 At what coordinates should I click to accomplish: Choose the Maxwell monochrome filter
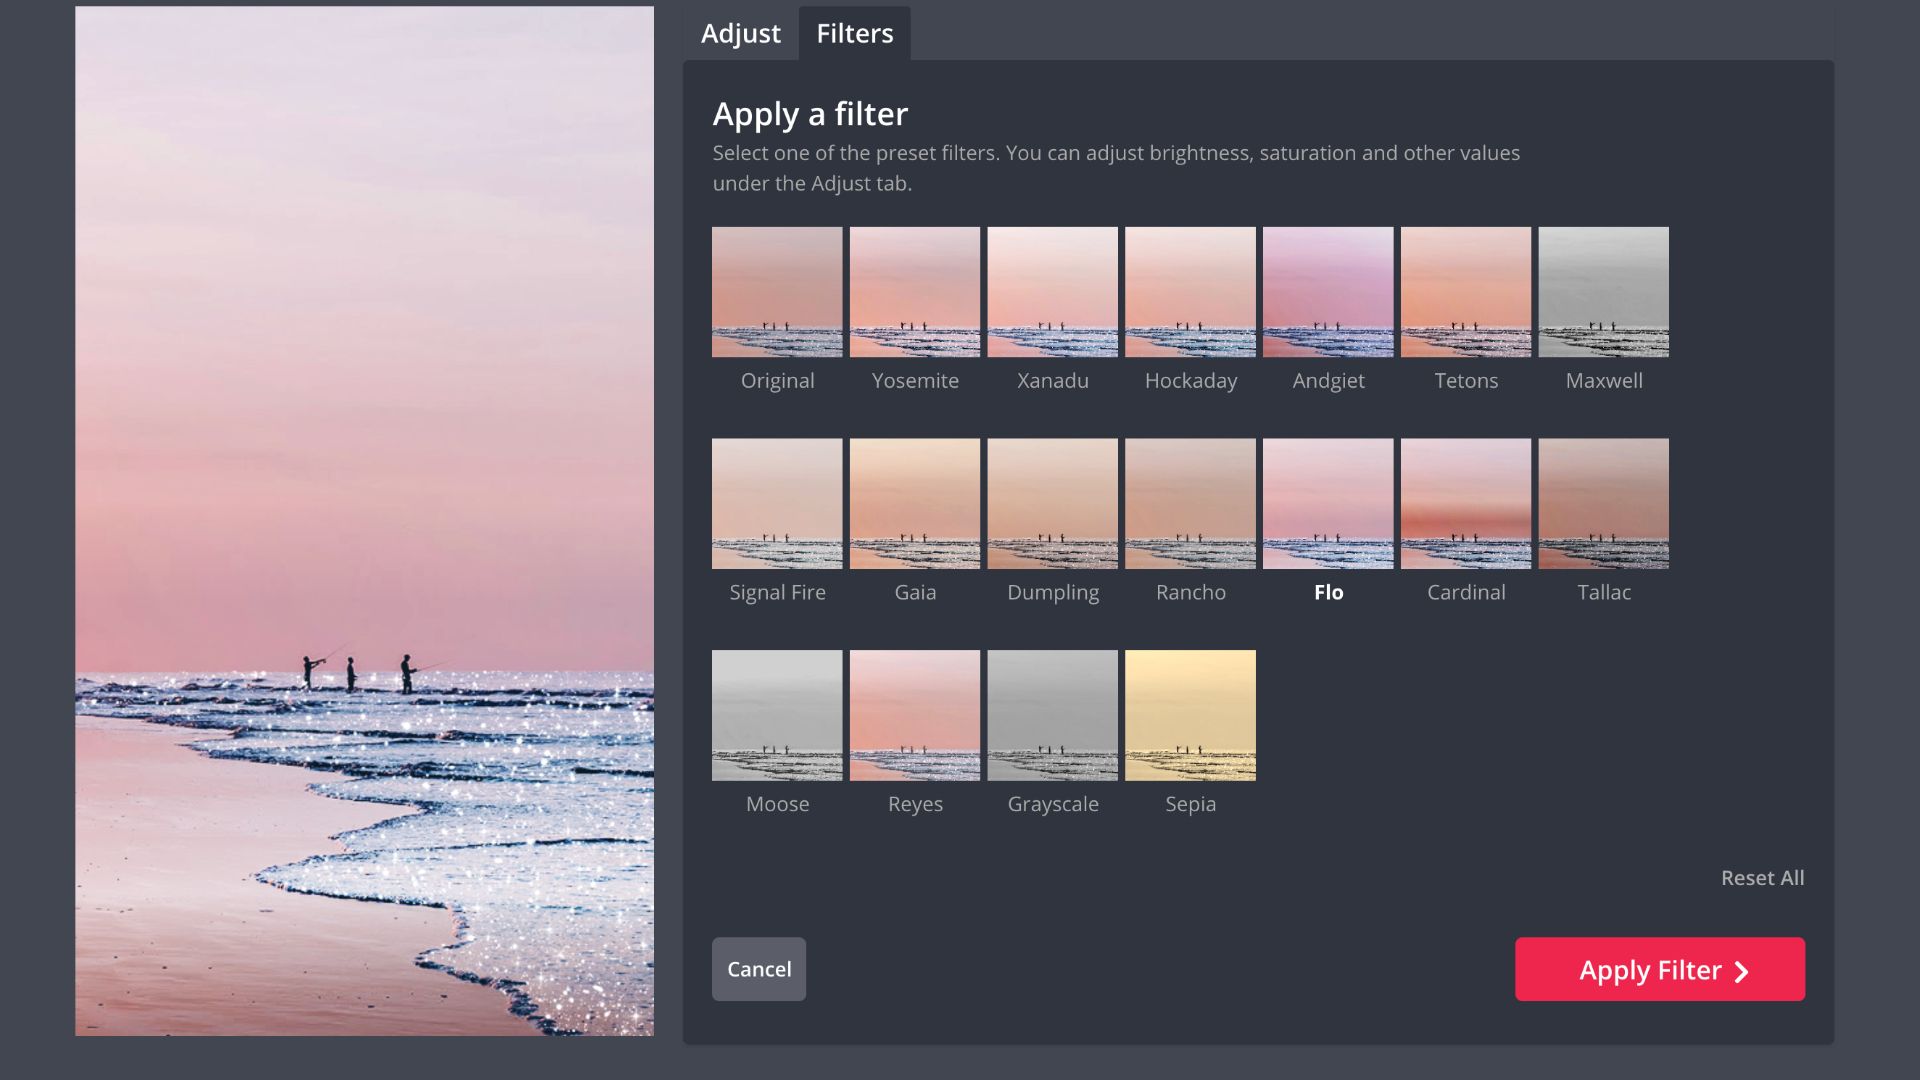coord(1603,292)
